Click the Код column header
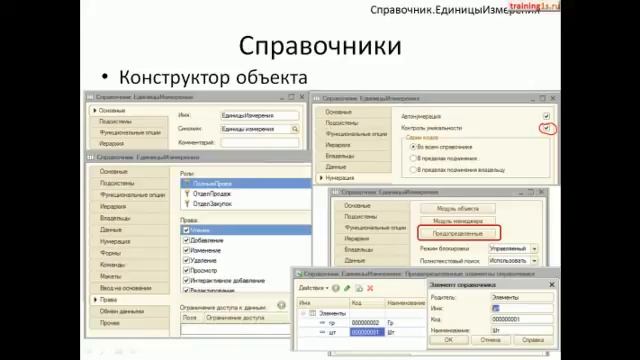The height and width of the screenshot is (360, 640). [367, 303]
